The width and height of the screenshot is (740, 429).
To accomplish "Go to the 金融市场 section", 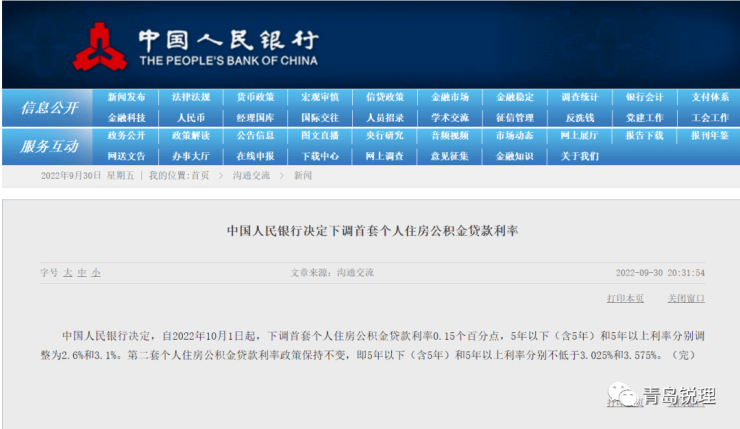I will click(x=449, y=98).
